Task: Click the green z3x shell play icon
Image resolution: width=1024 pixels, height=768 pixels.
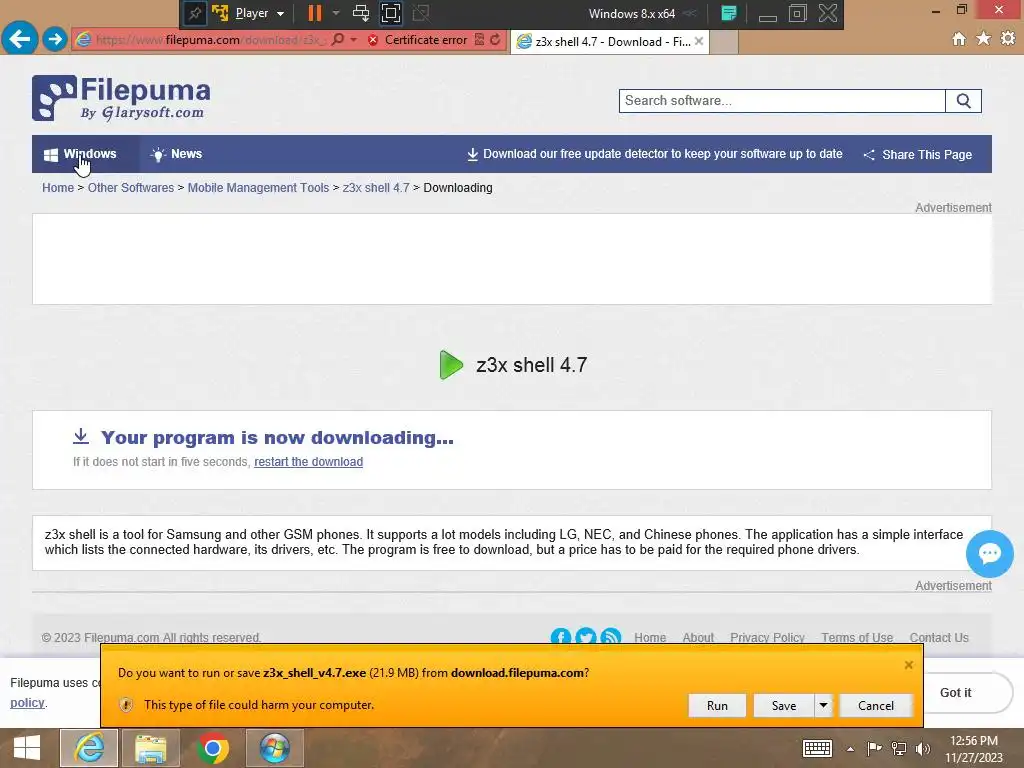Action: (451, 364)
